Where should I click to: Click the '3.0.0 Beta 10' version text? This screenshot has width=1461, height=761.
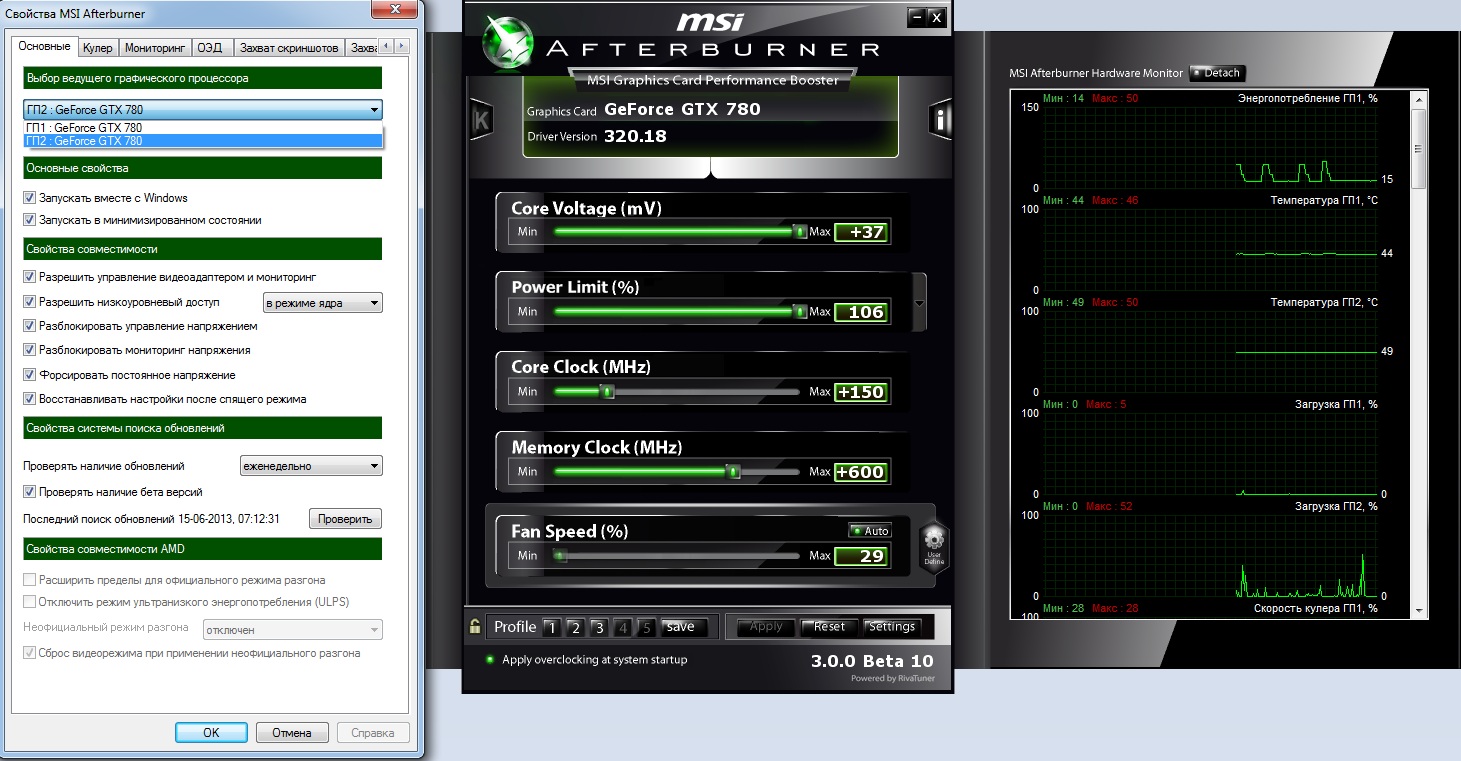[x=872, y=661]
